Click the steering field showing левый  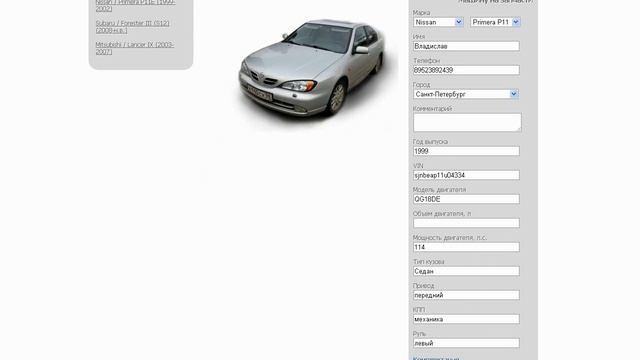click(466, 343)
